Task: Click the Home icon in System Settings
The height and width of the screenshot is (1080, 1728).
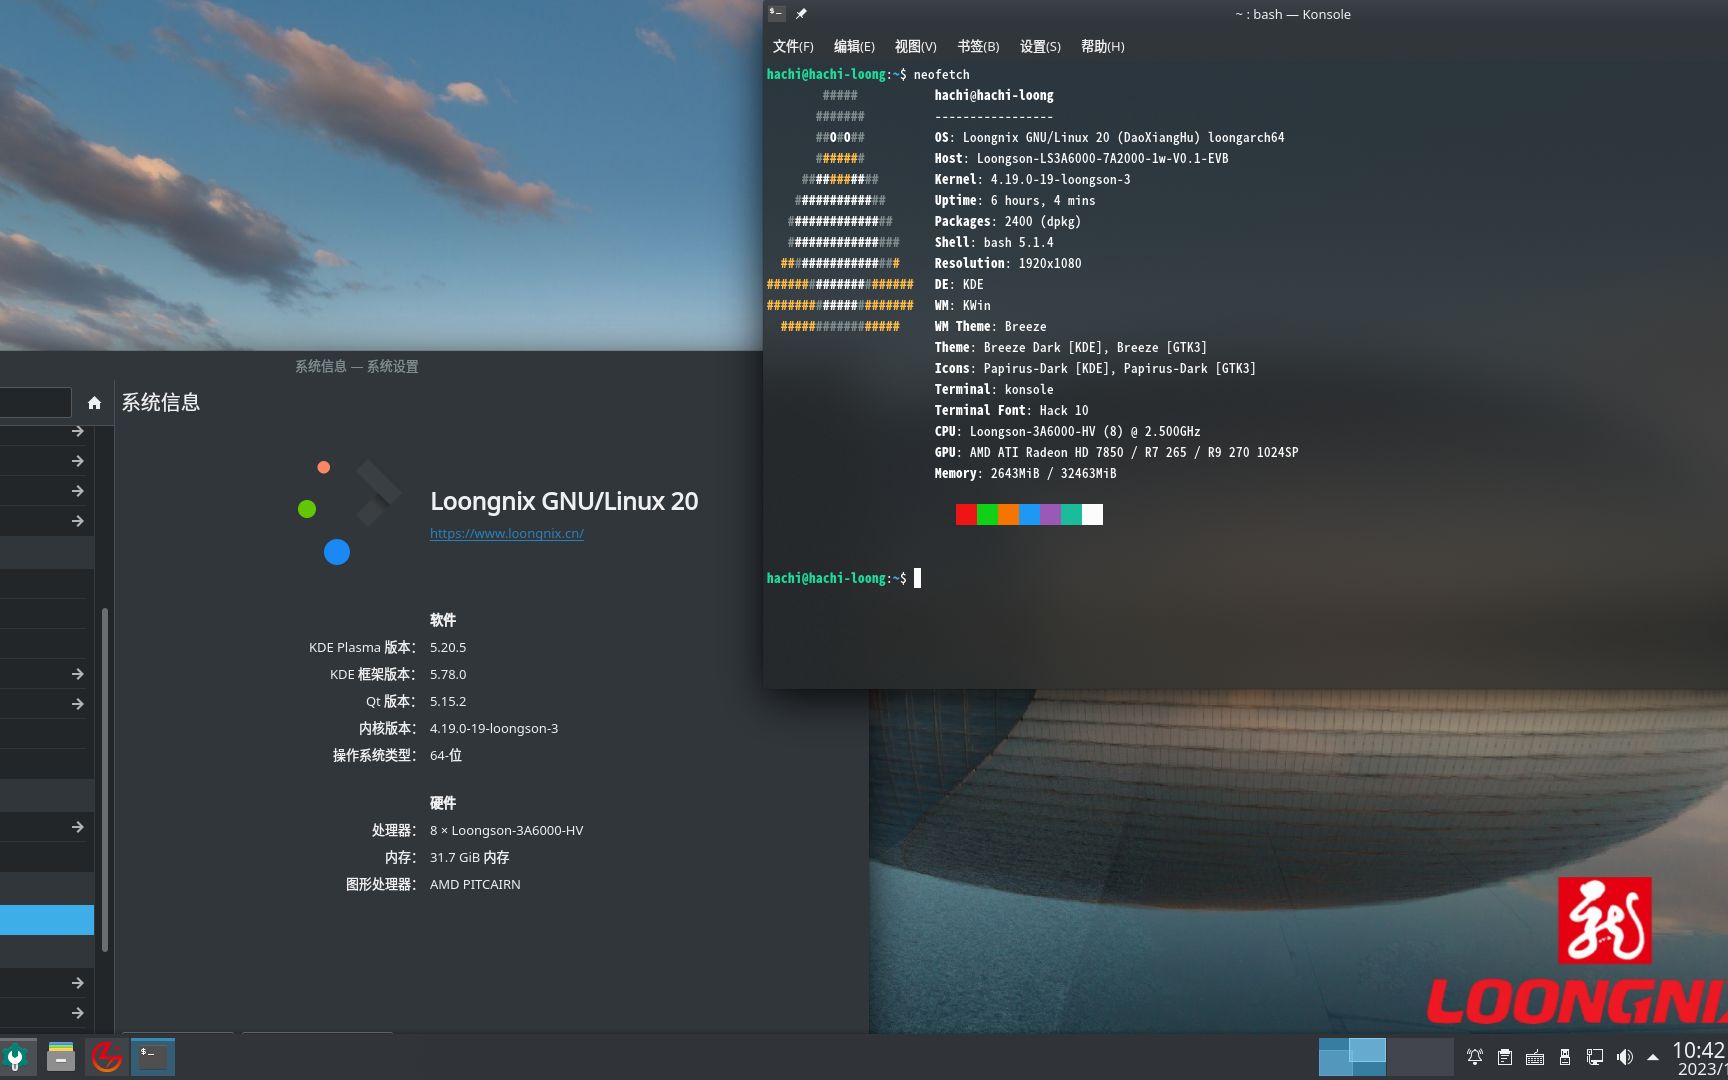Action: pos(94,402)
